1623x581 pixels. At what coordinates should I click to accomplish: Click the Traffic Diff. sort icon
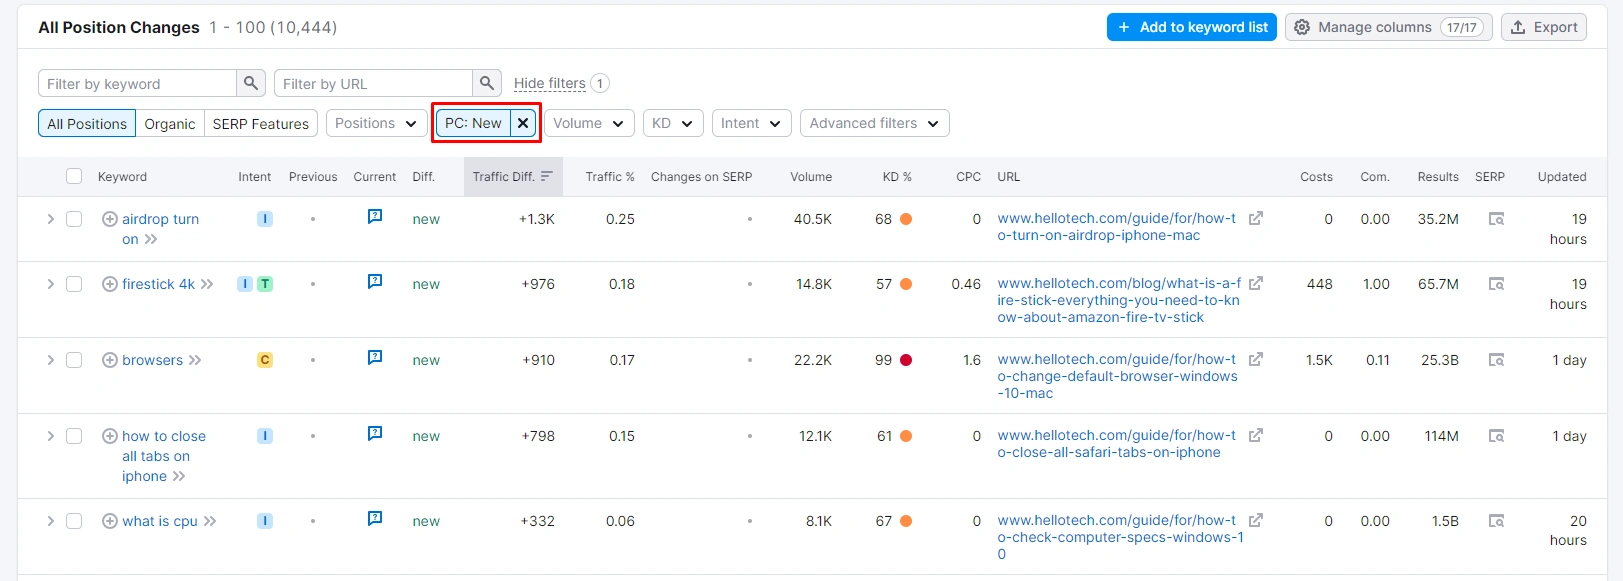point(547,176)
